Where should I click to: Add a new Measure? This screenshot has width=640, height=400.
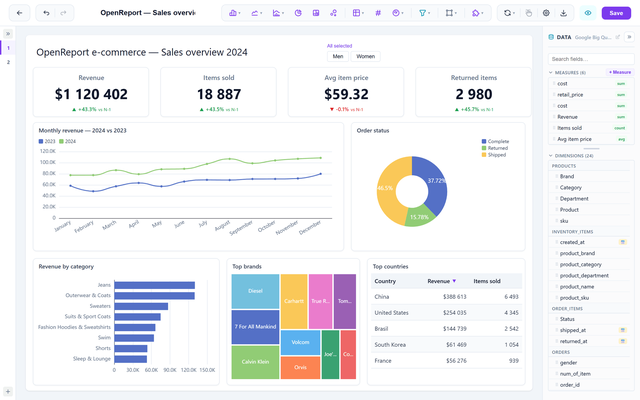coord(620,72)
